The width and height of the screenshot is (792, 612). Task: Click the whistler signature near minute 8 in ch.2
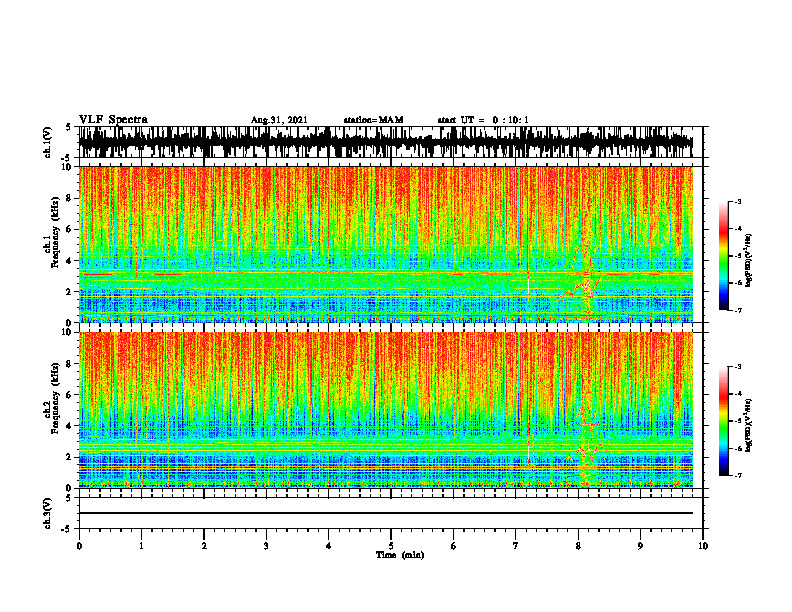586,447
